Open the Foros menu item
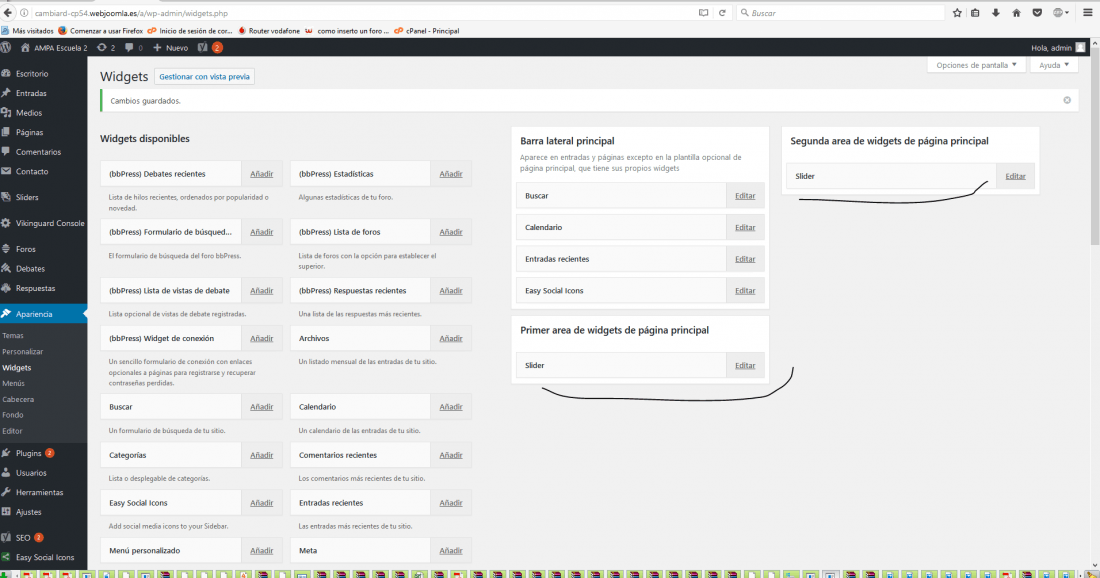The image size is (1100, 578). click(x=26, y=249)
